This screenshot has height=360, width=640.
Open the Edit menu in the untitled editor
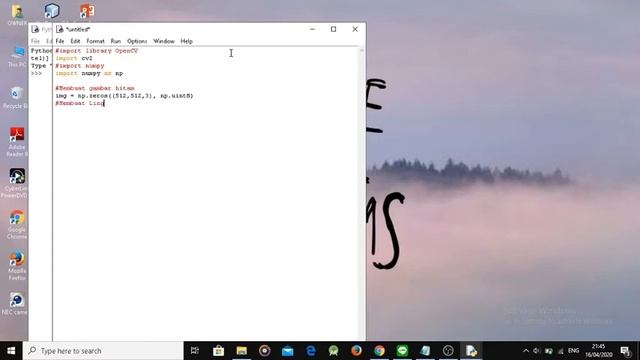tap(75, 41)
